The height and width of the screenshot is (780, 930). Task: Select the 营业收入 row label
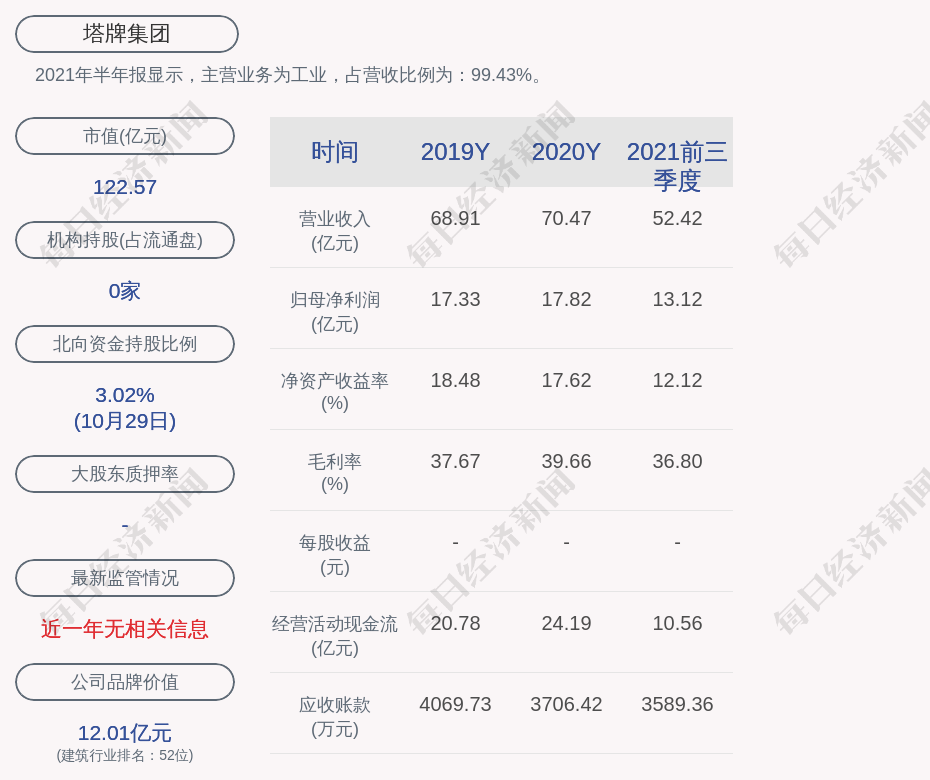pyautogui.click(x=334, y=230)
